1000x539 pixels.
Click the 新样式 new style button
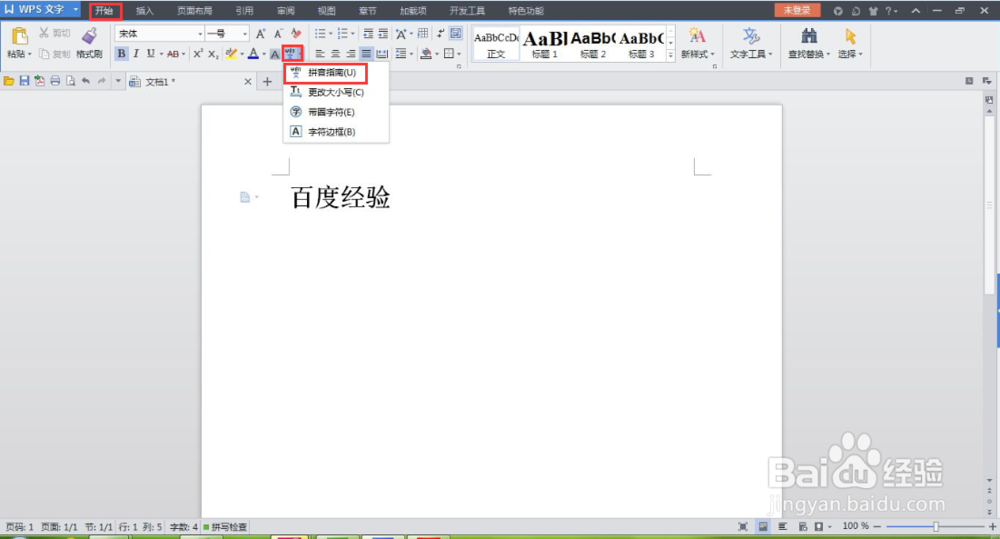[697, 43]
